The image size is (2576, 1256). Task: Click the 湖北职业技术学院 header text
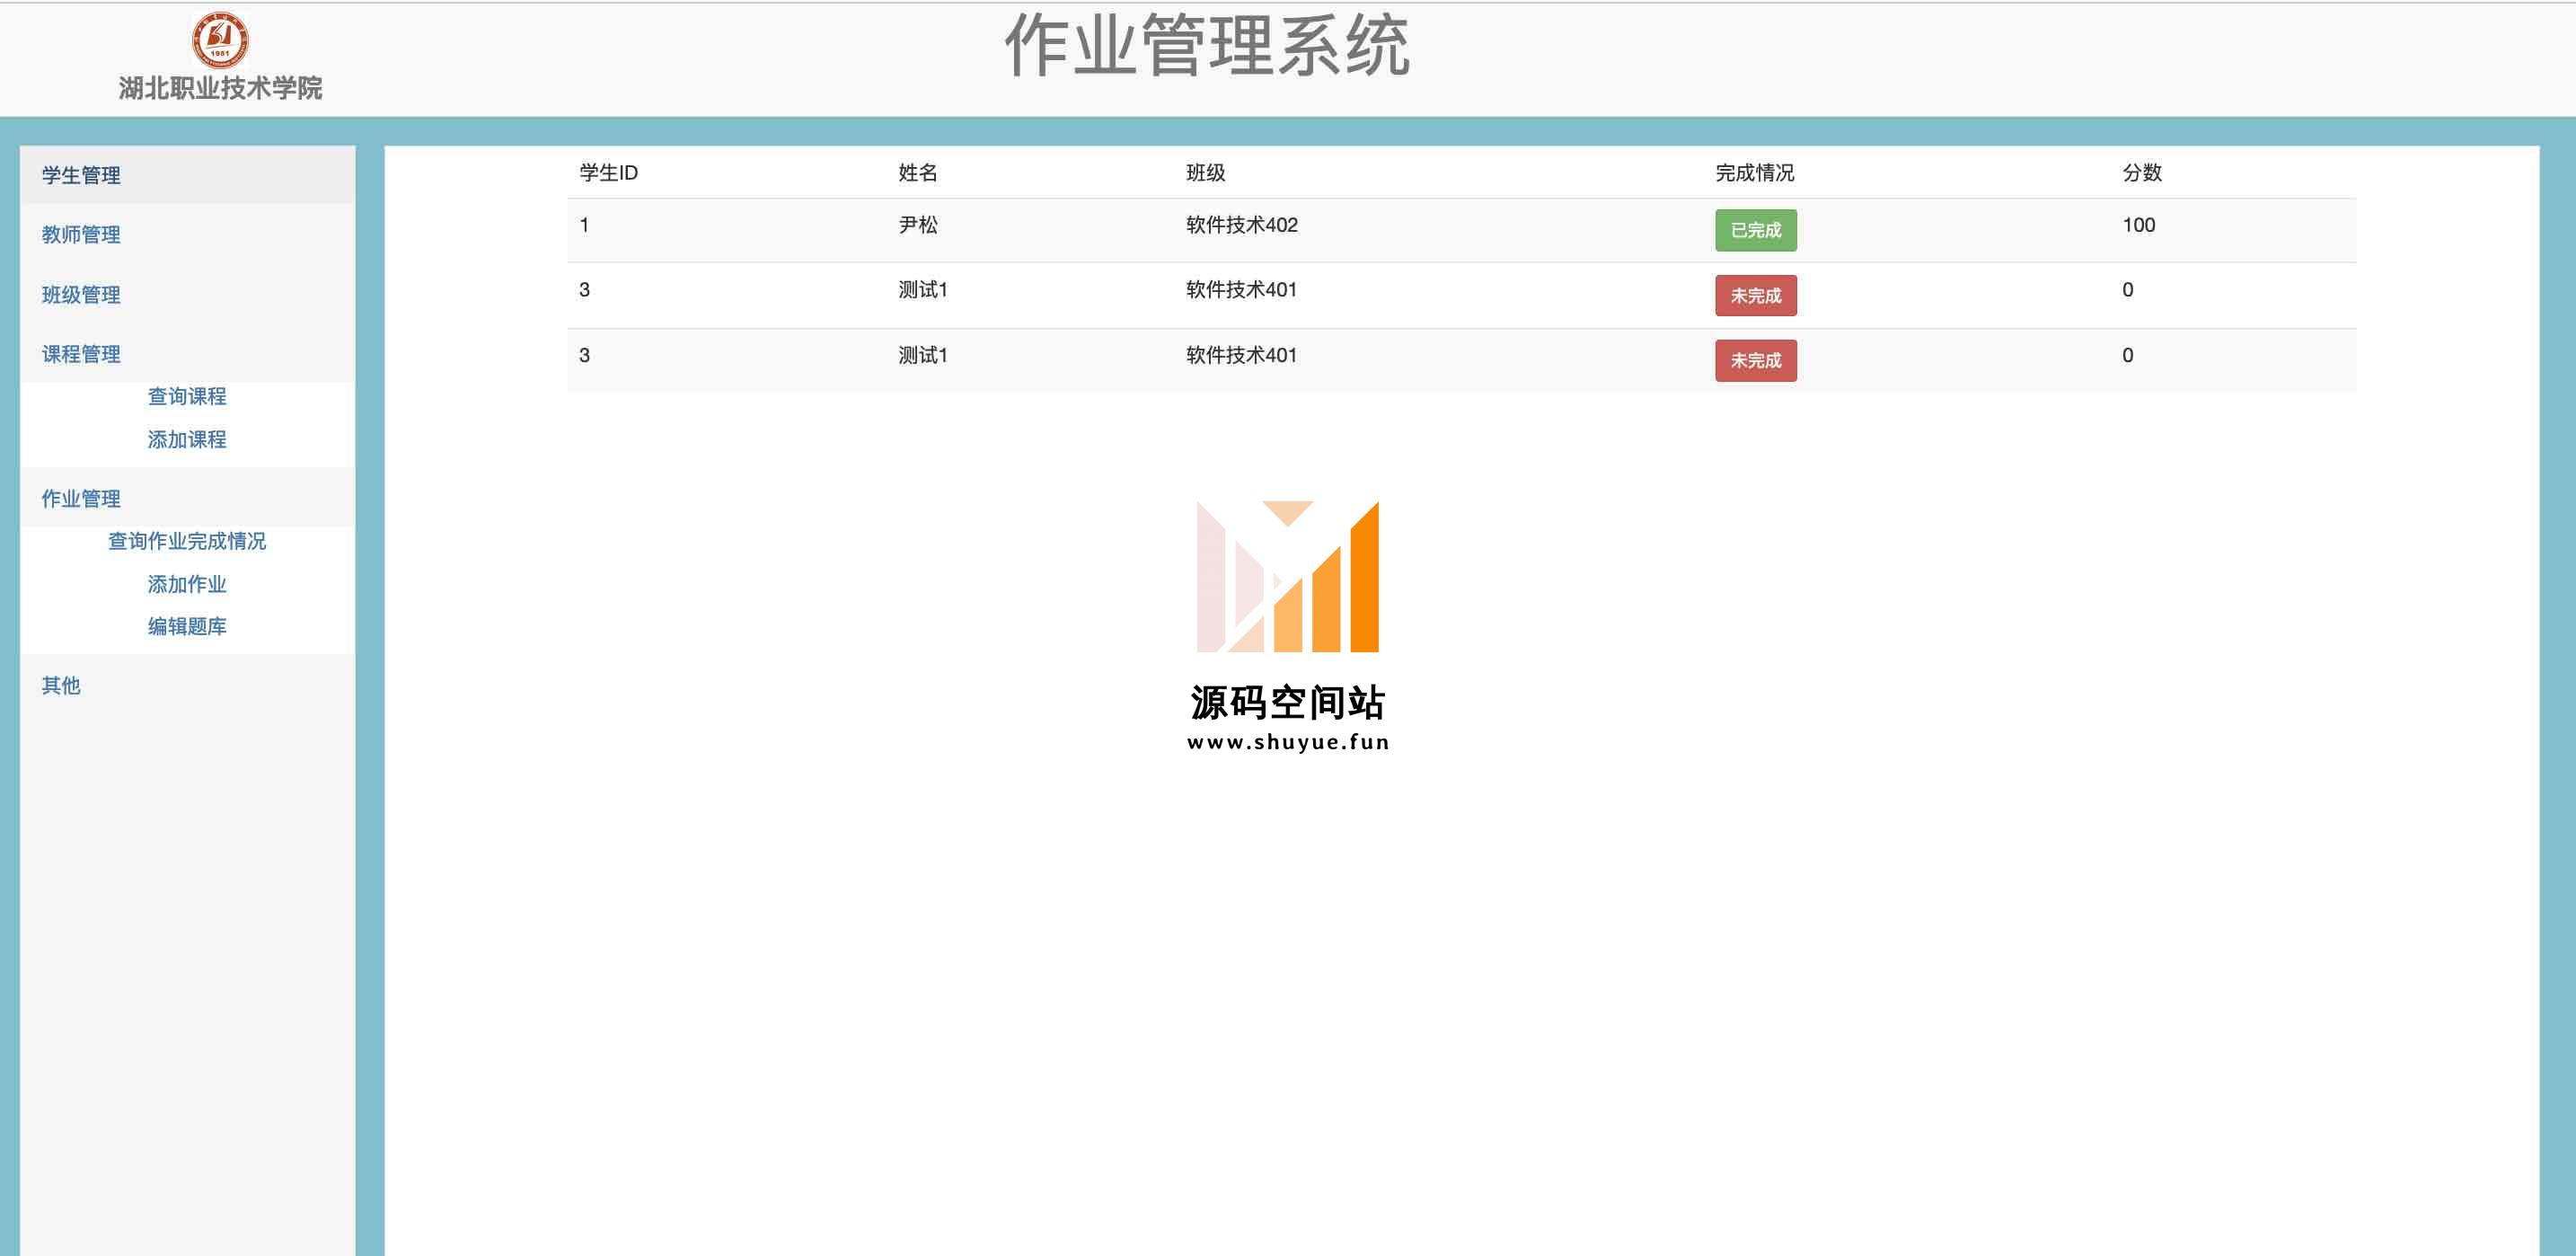pos(220,88)
